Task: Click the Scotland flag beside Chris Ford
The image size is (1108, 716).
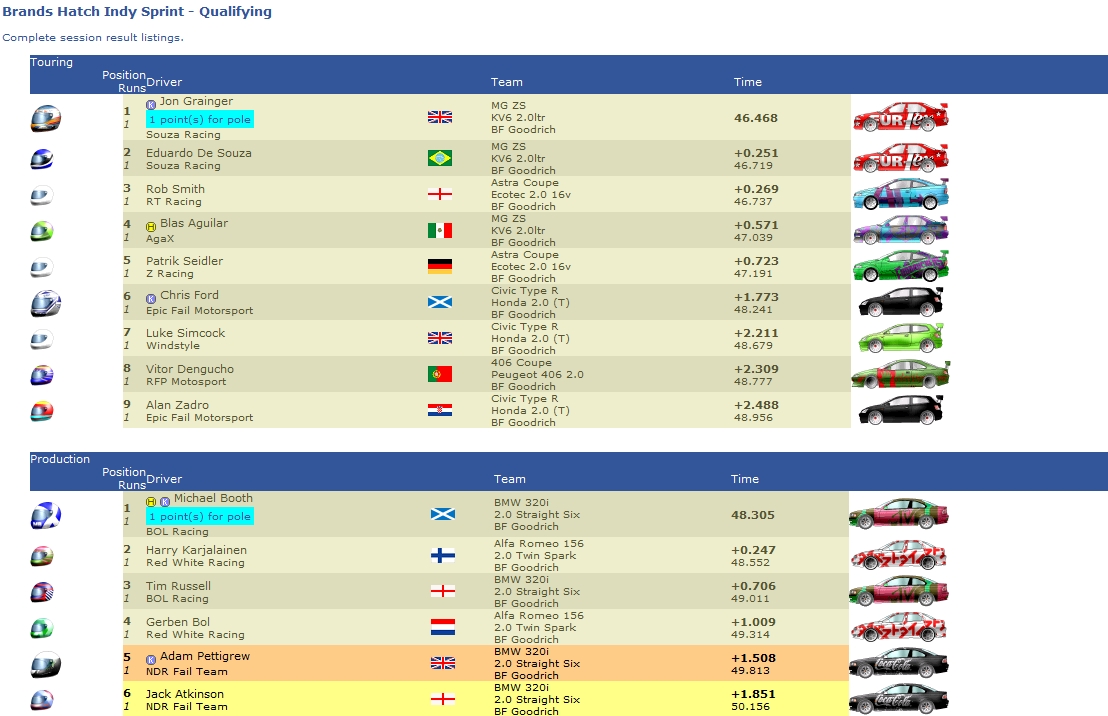Action: [440, 303]
